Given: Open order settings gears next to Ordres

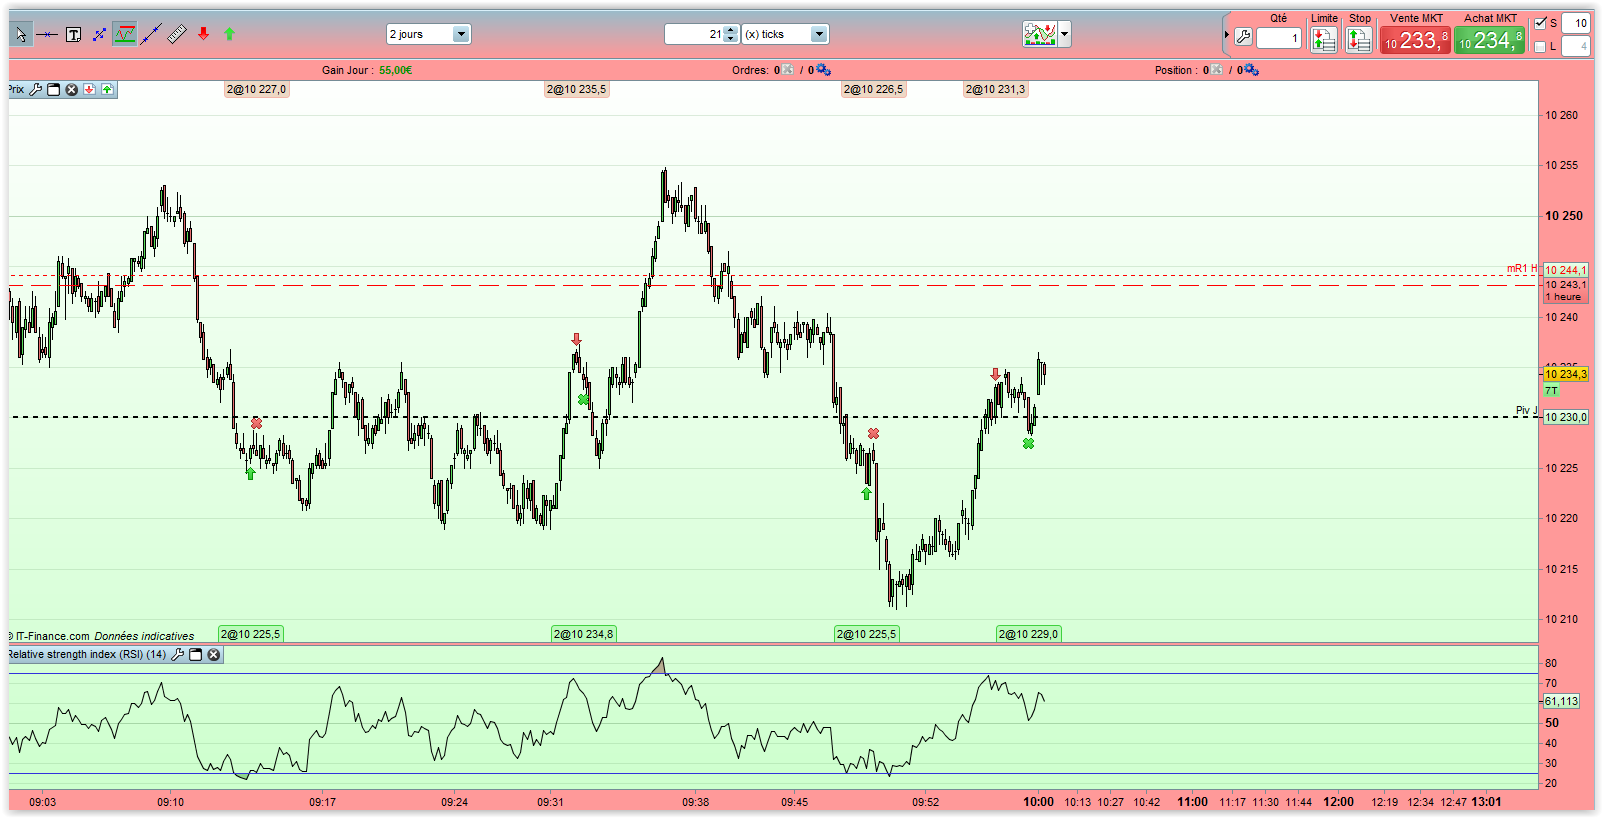Looking at the screenshot, I should [823, 70].
